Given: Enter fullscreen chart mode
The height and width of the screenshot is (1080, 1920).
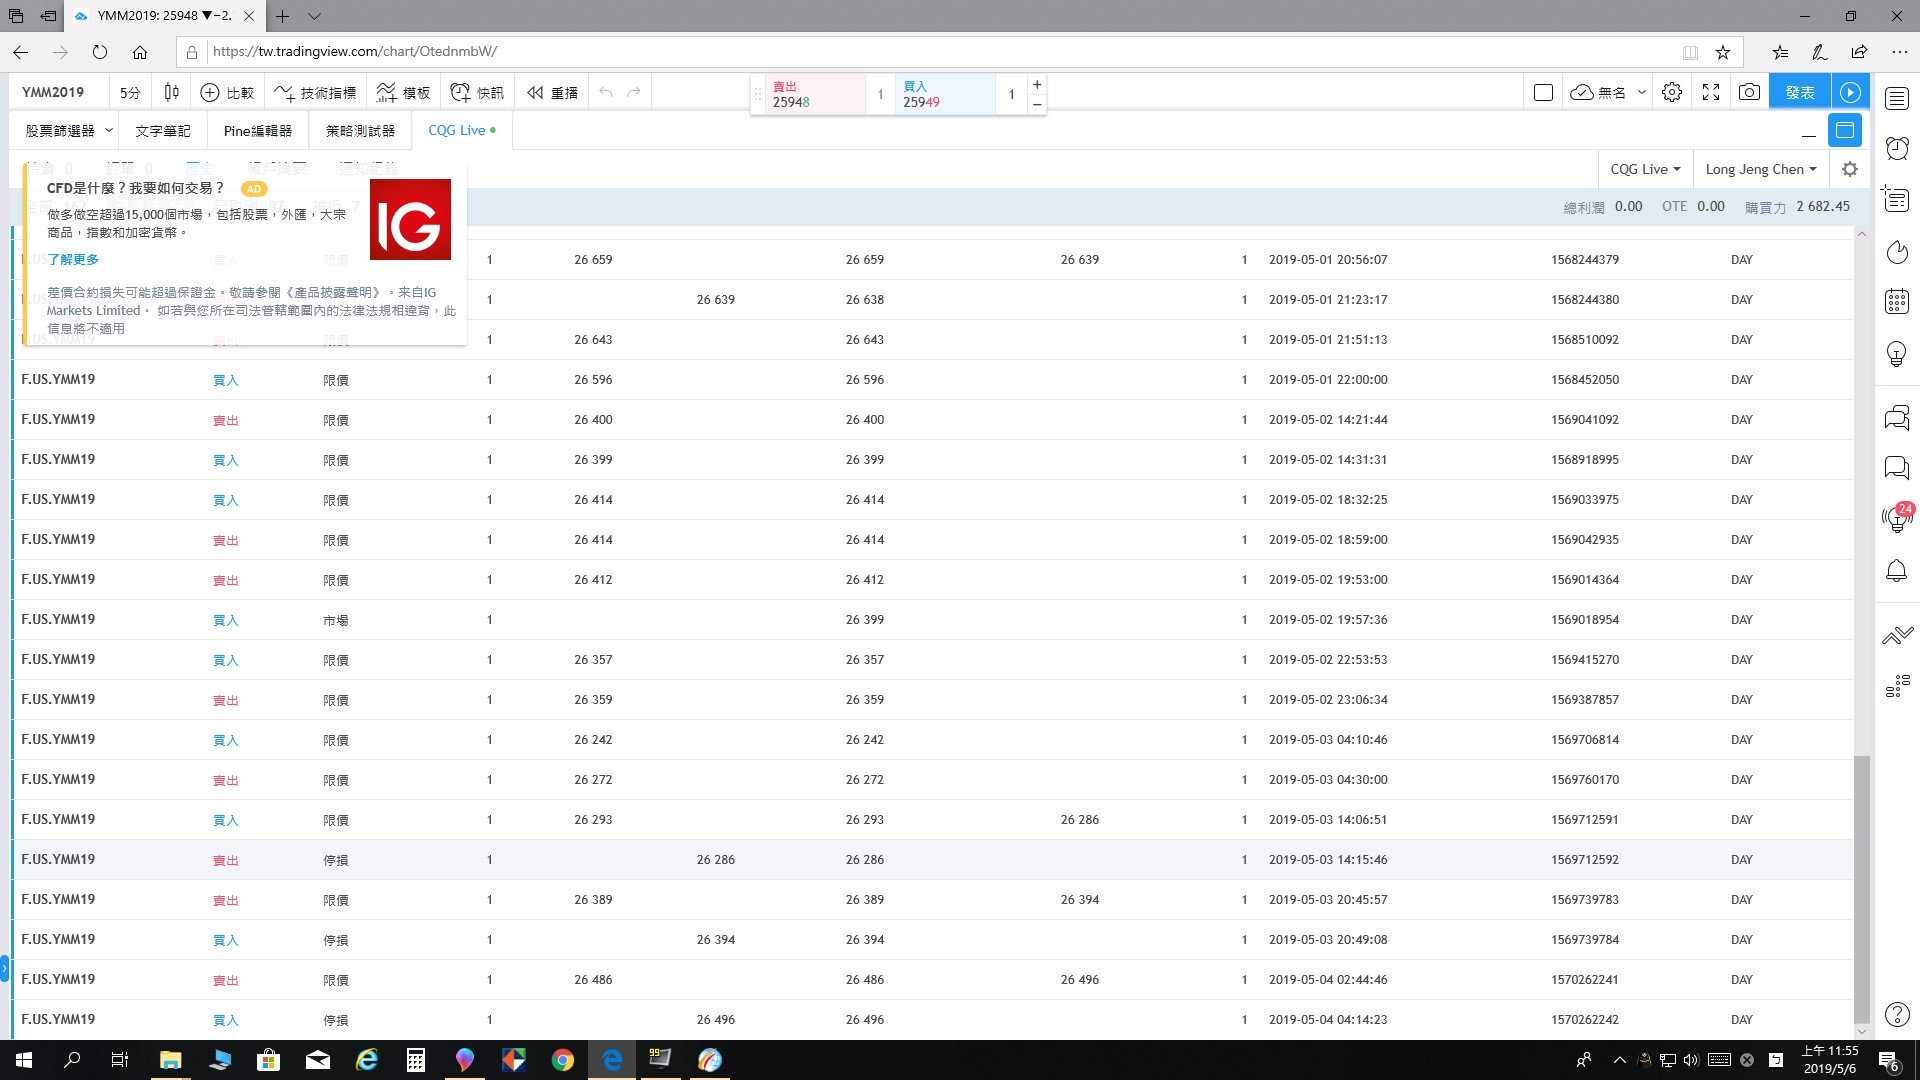Looking at the screenshot, I should (1711, 92).
